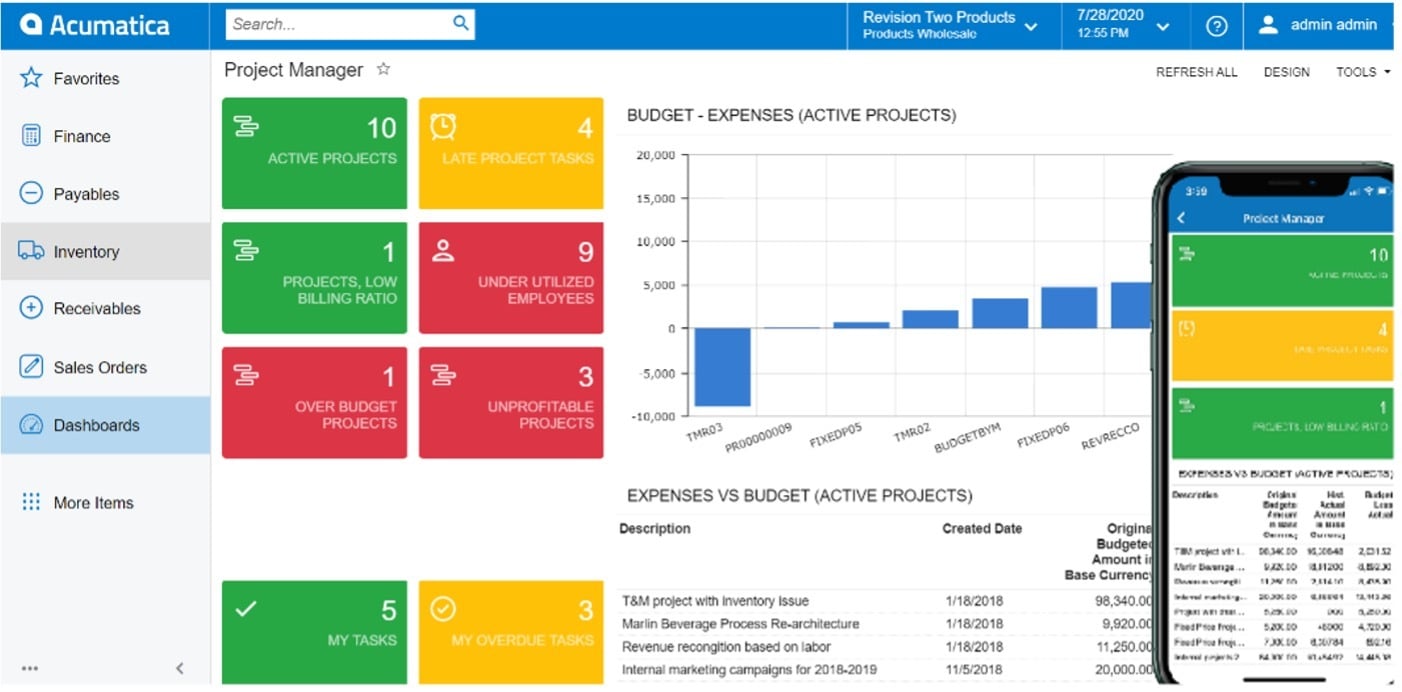Click the Active Projects gantt icon

coord(245,126)
